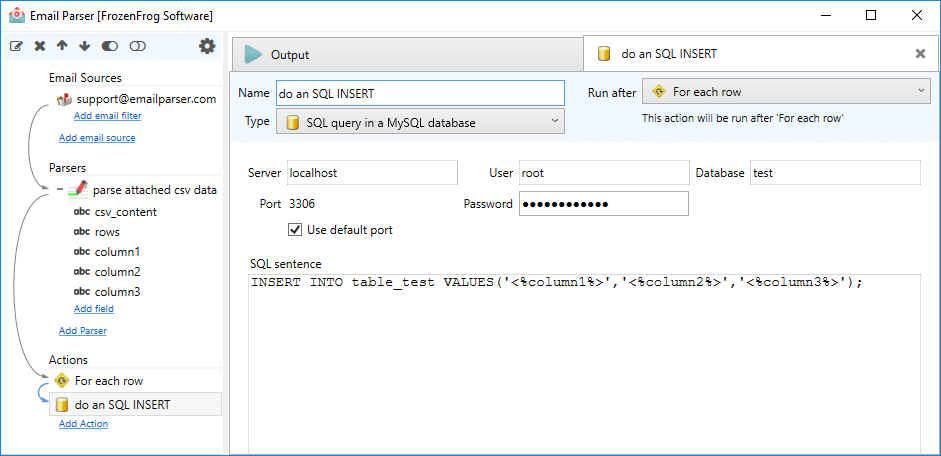Viewport: 941px width, 456px height.
Task: Click the Actions heading
Action: [68, 360]
